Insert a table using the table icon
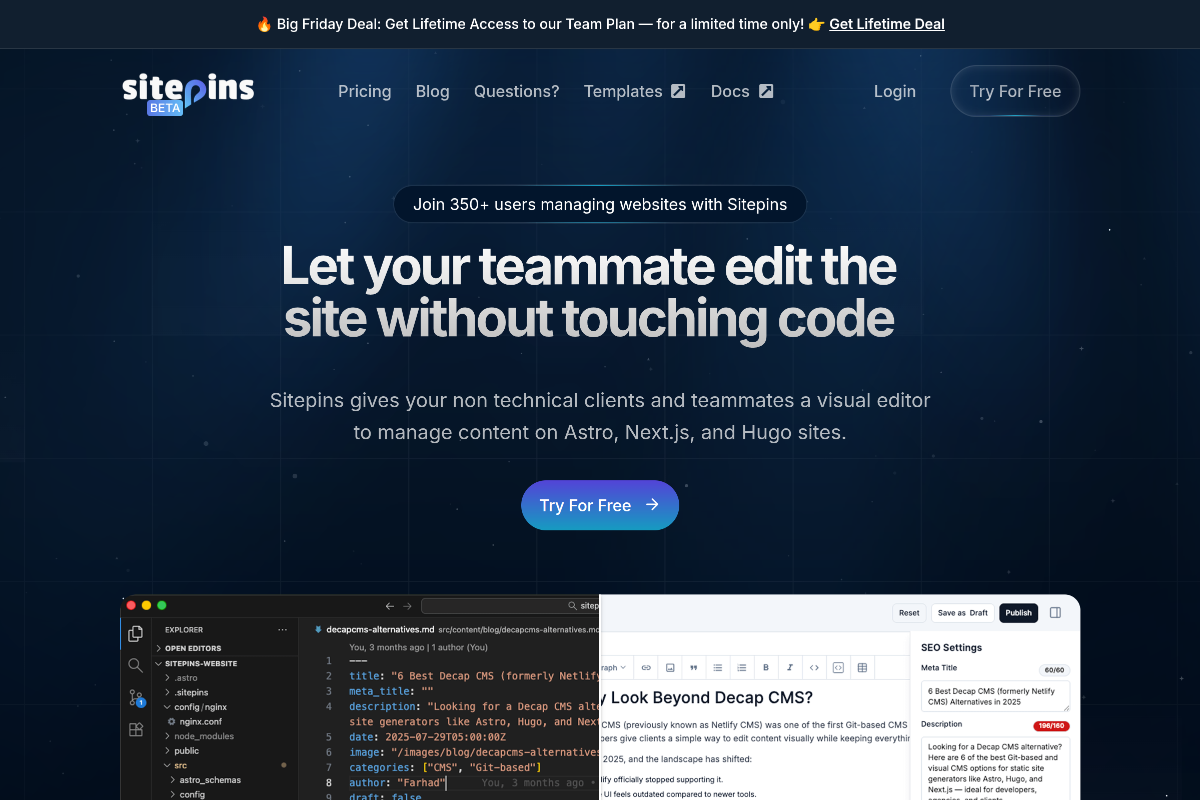Screen dimensions: 1200x800 tap(862, 667)
